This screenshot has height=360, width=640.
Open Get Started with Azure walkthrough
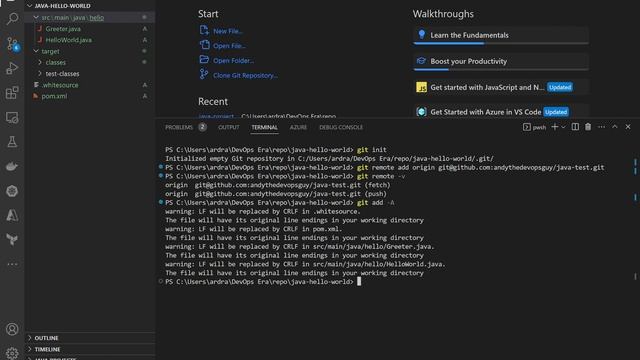tap(501, 112)
